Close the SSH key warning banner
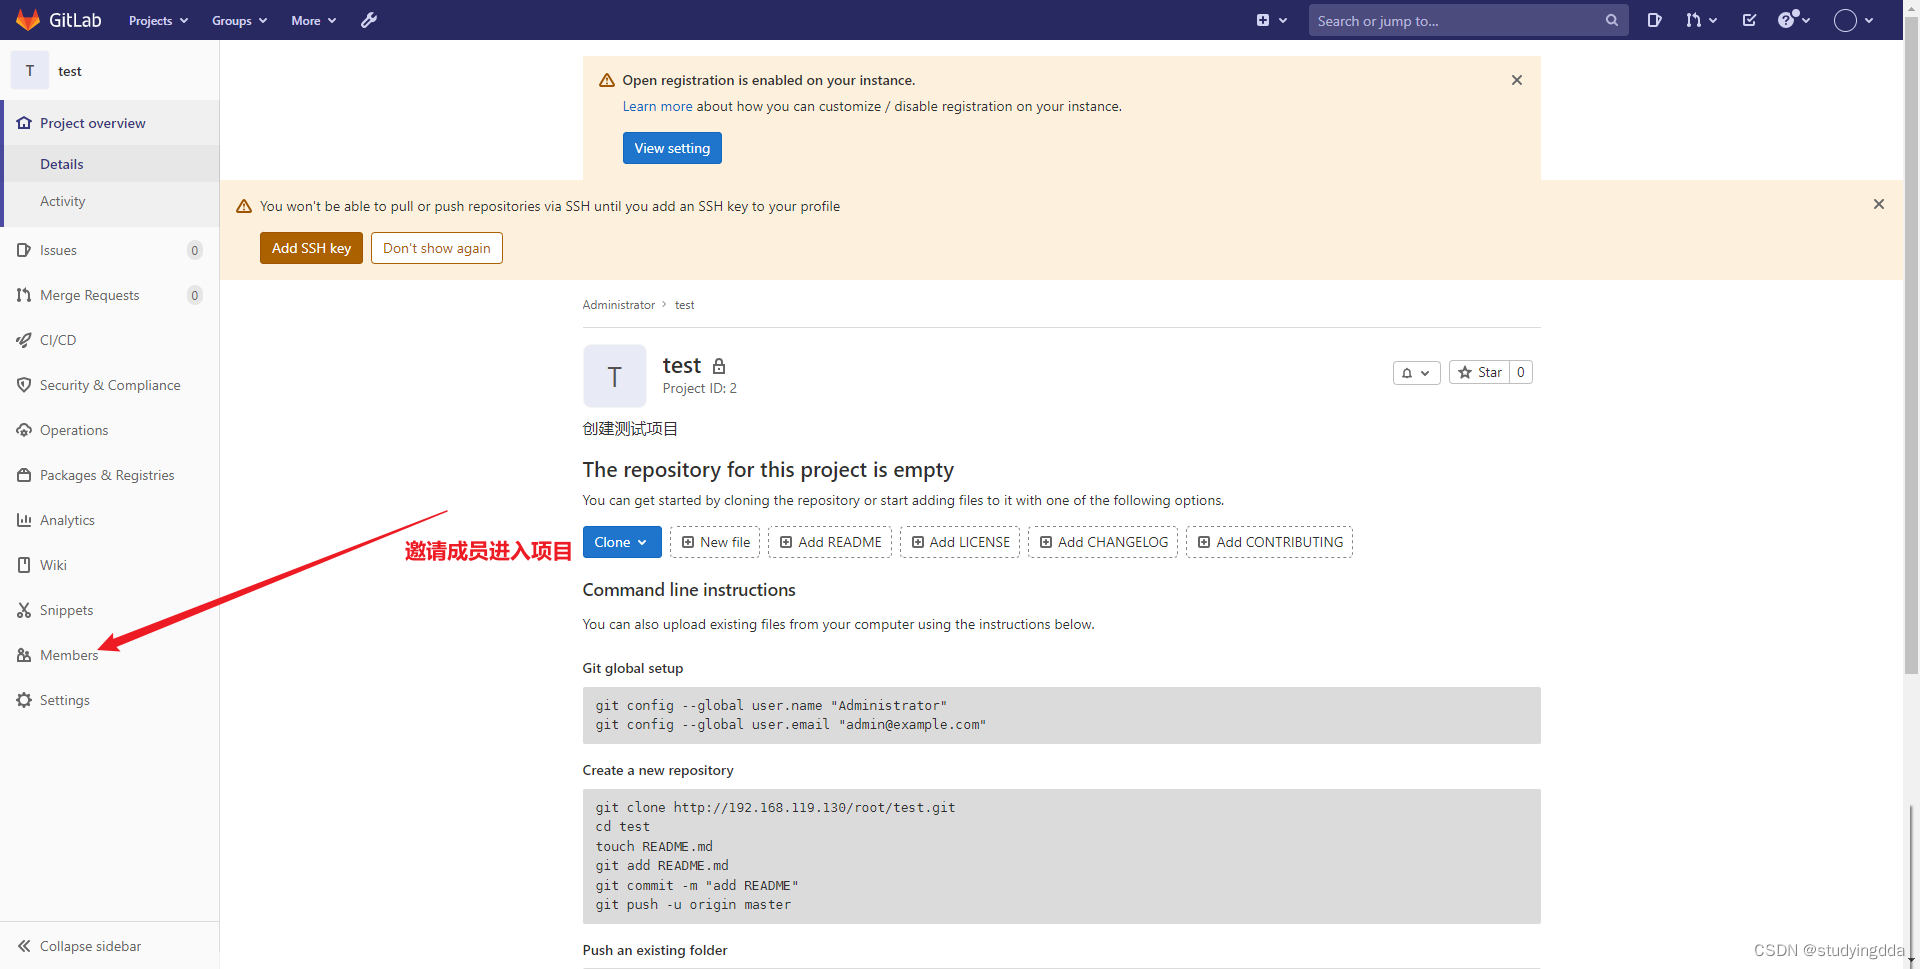Image resolution: width=1920 pixels, height=969 pixels. [x=1878, y=204]
